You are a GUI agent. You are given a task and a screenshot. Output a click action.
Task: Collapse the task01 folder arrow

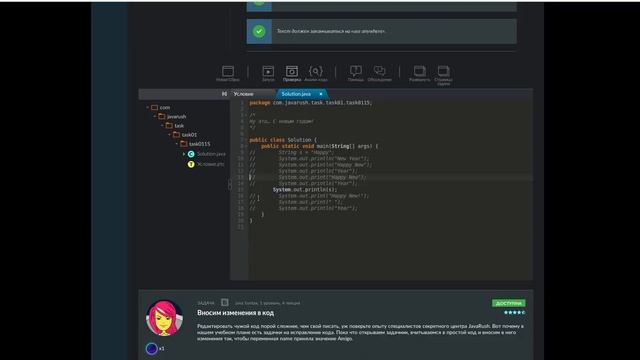pos(169,135)
